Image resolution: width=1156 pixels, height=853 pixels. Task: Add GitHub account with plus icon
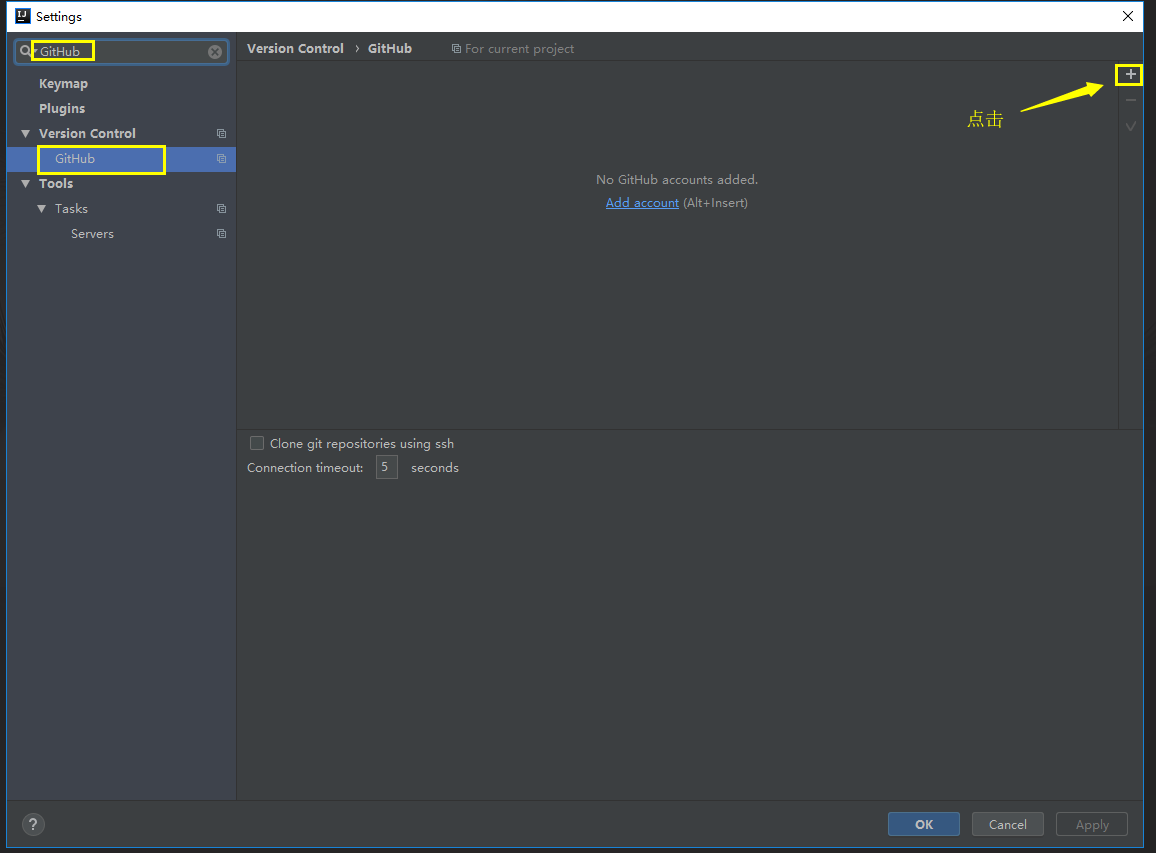(x=1130, y=74)
